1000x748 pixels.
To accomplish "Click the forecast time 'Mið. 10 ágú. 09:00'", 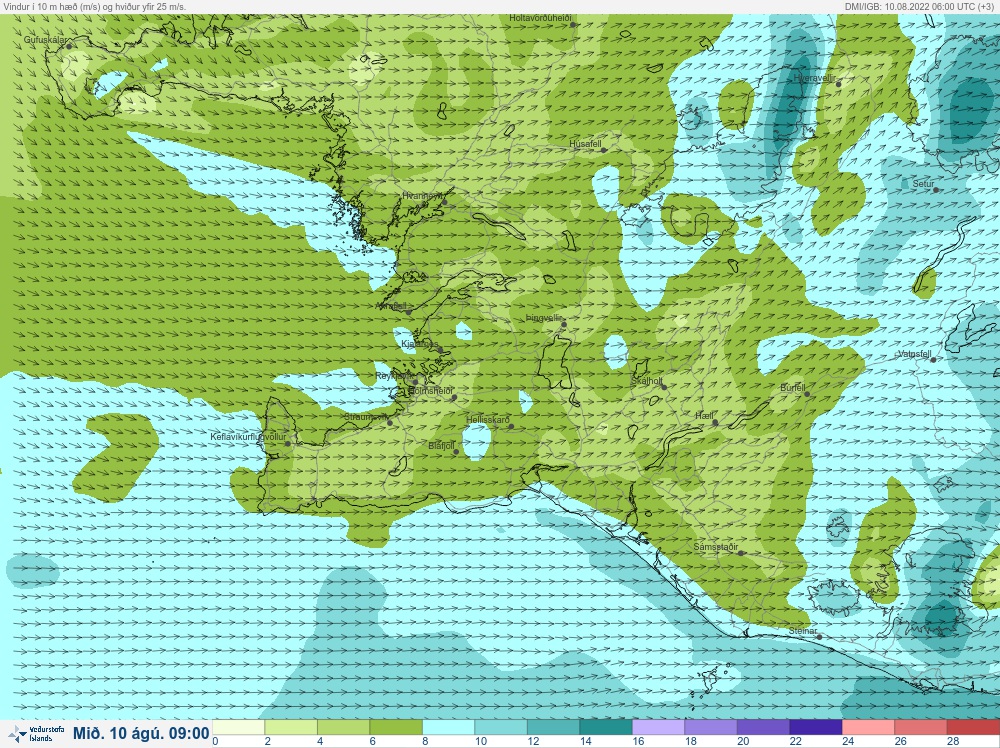I will pyautogui.click(x=141, y=733).
